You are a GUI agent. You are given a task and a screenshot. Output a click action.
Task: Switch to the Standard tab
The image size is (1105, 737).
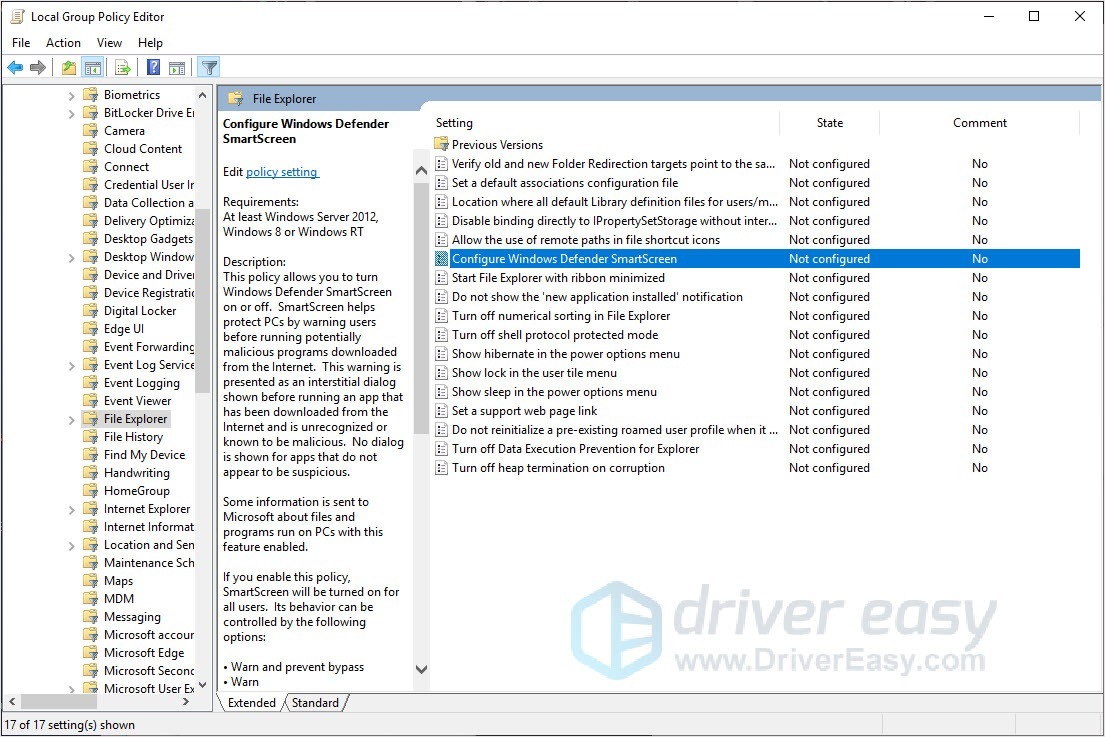pos(315,703)
